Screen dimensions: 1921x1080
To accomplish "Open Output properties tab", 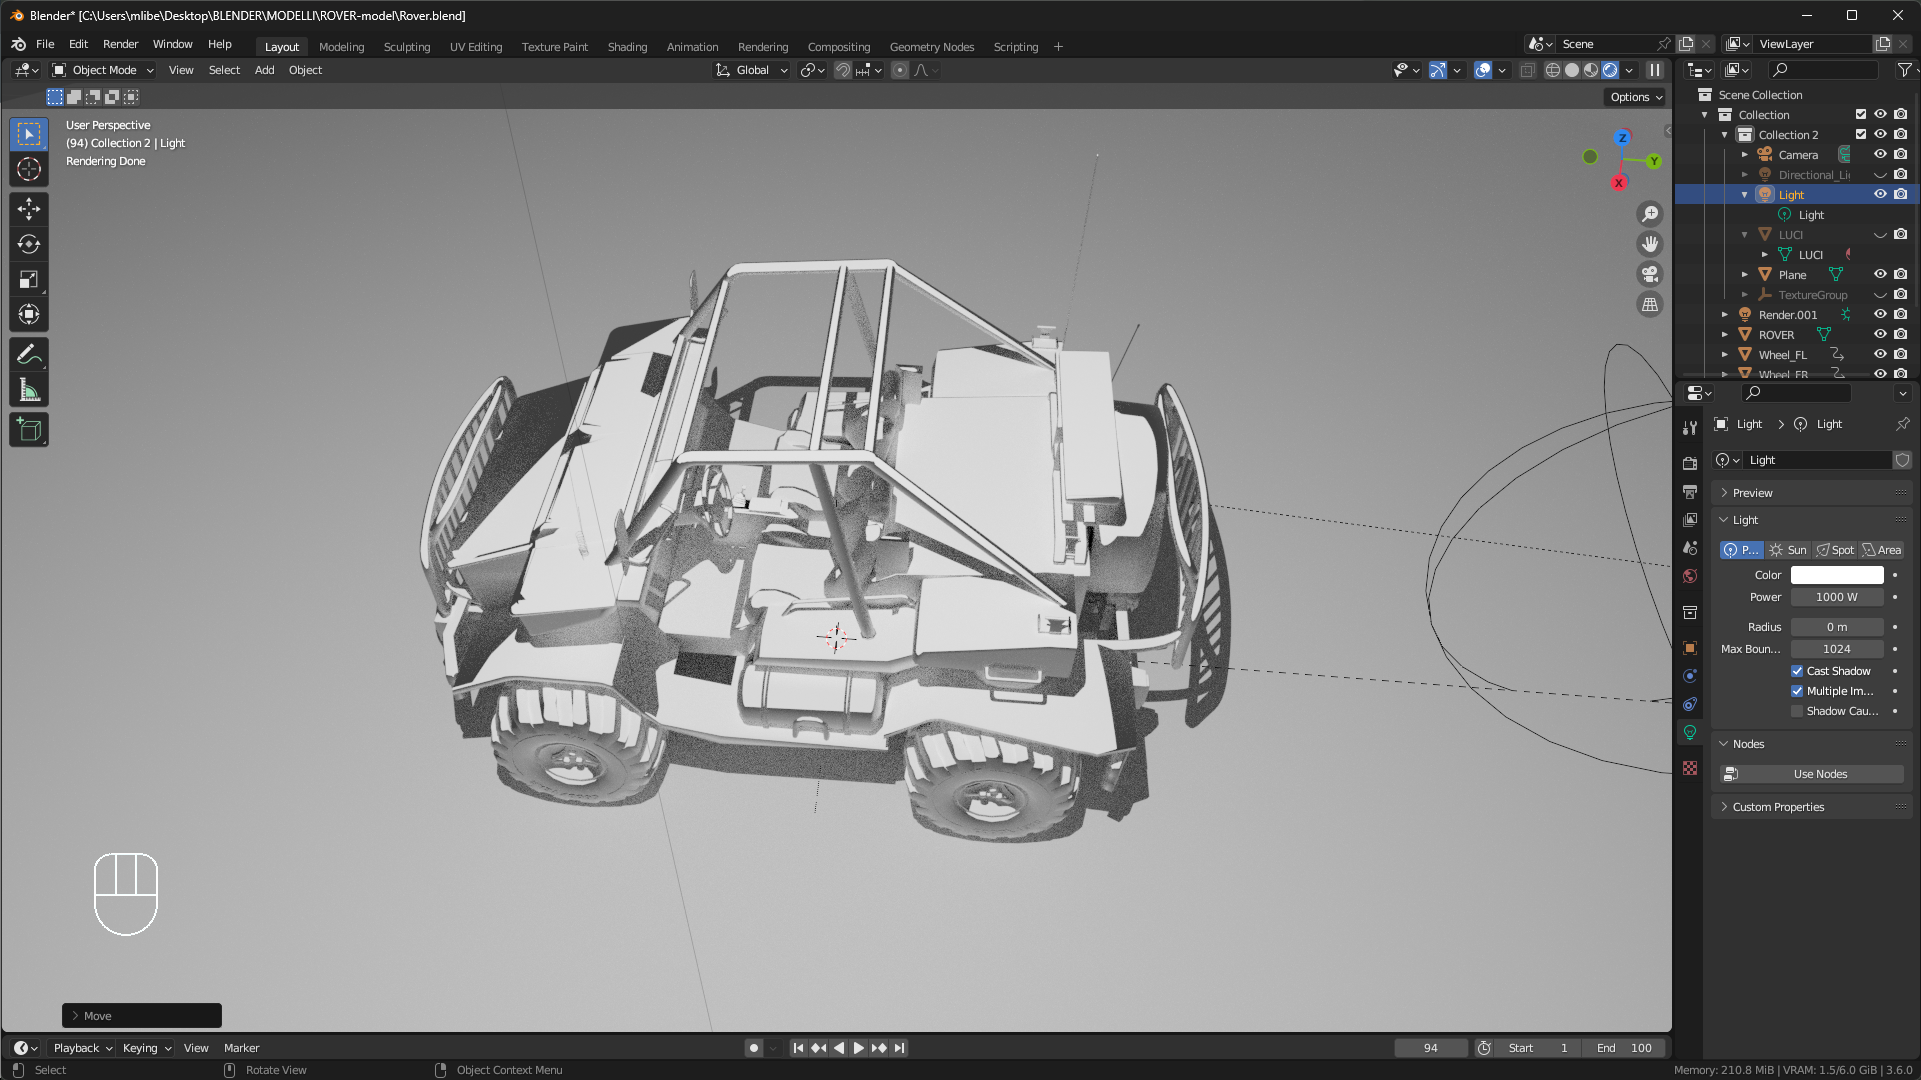I will click(x=1690, y=491).
